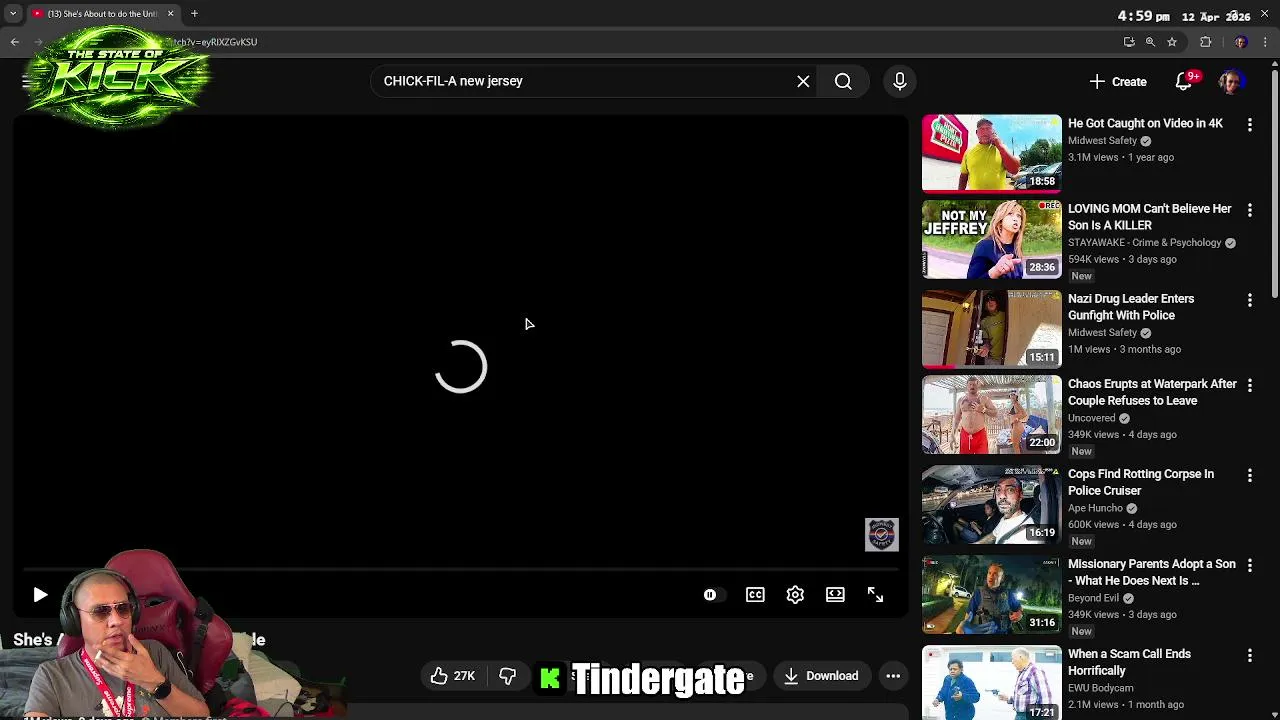This screenshot has height=720, width=1280.
Task: Open options menu for LOVING MOM video
Action: [x=1249, y=210]
